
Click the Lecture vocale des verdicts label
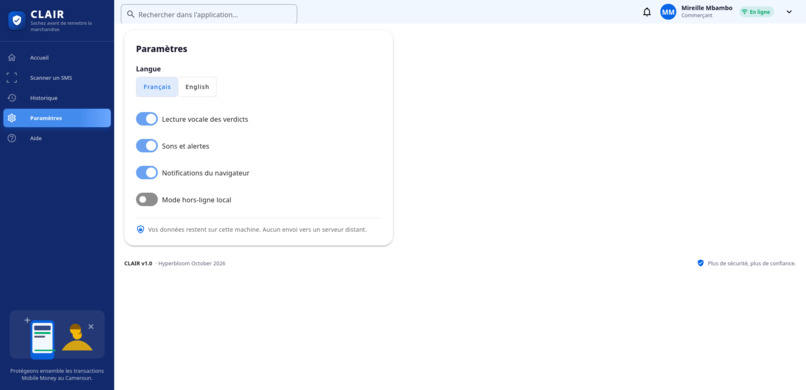[x=205, y=119]
